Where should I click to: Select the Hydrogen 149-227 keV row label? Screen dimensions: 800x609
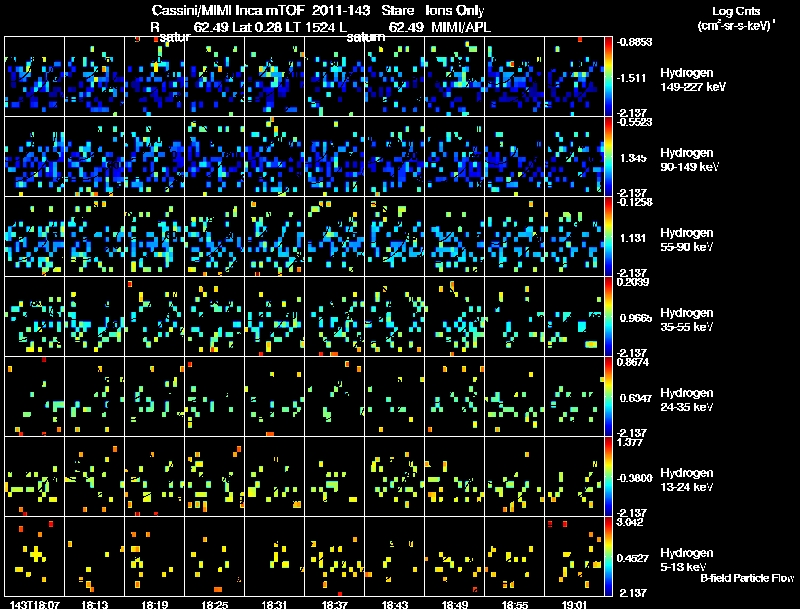point(692,80)
